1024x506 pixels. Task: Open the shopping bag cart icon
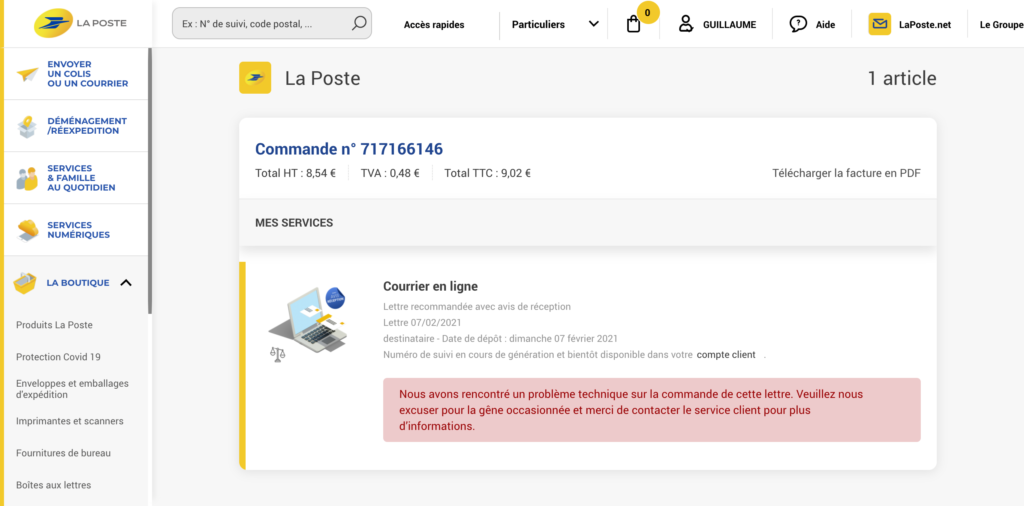point(633,25)
